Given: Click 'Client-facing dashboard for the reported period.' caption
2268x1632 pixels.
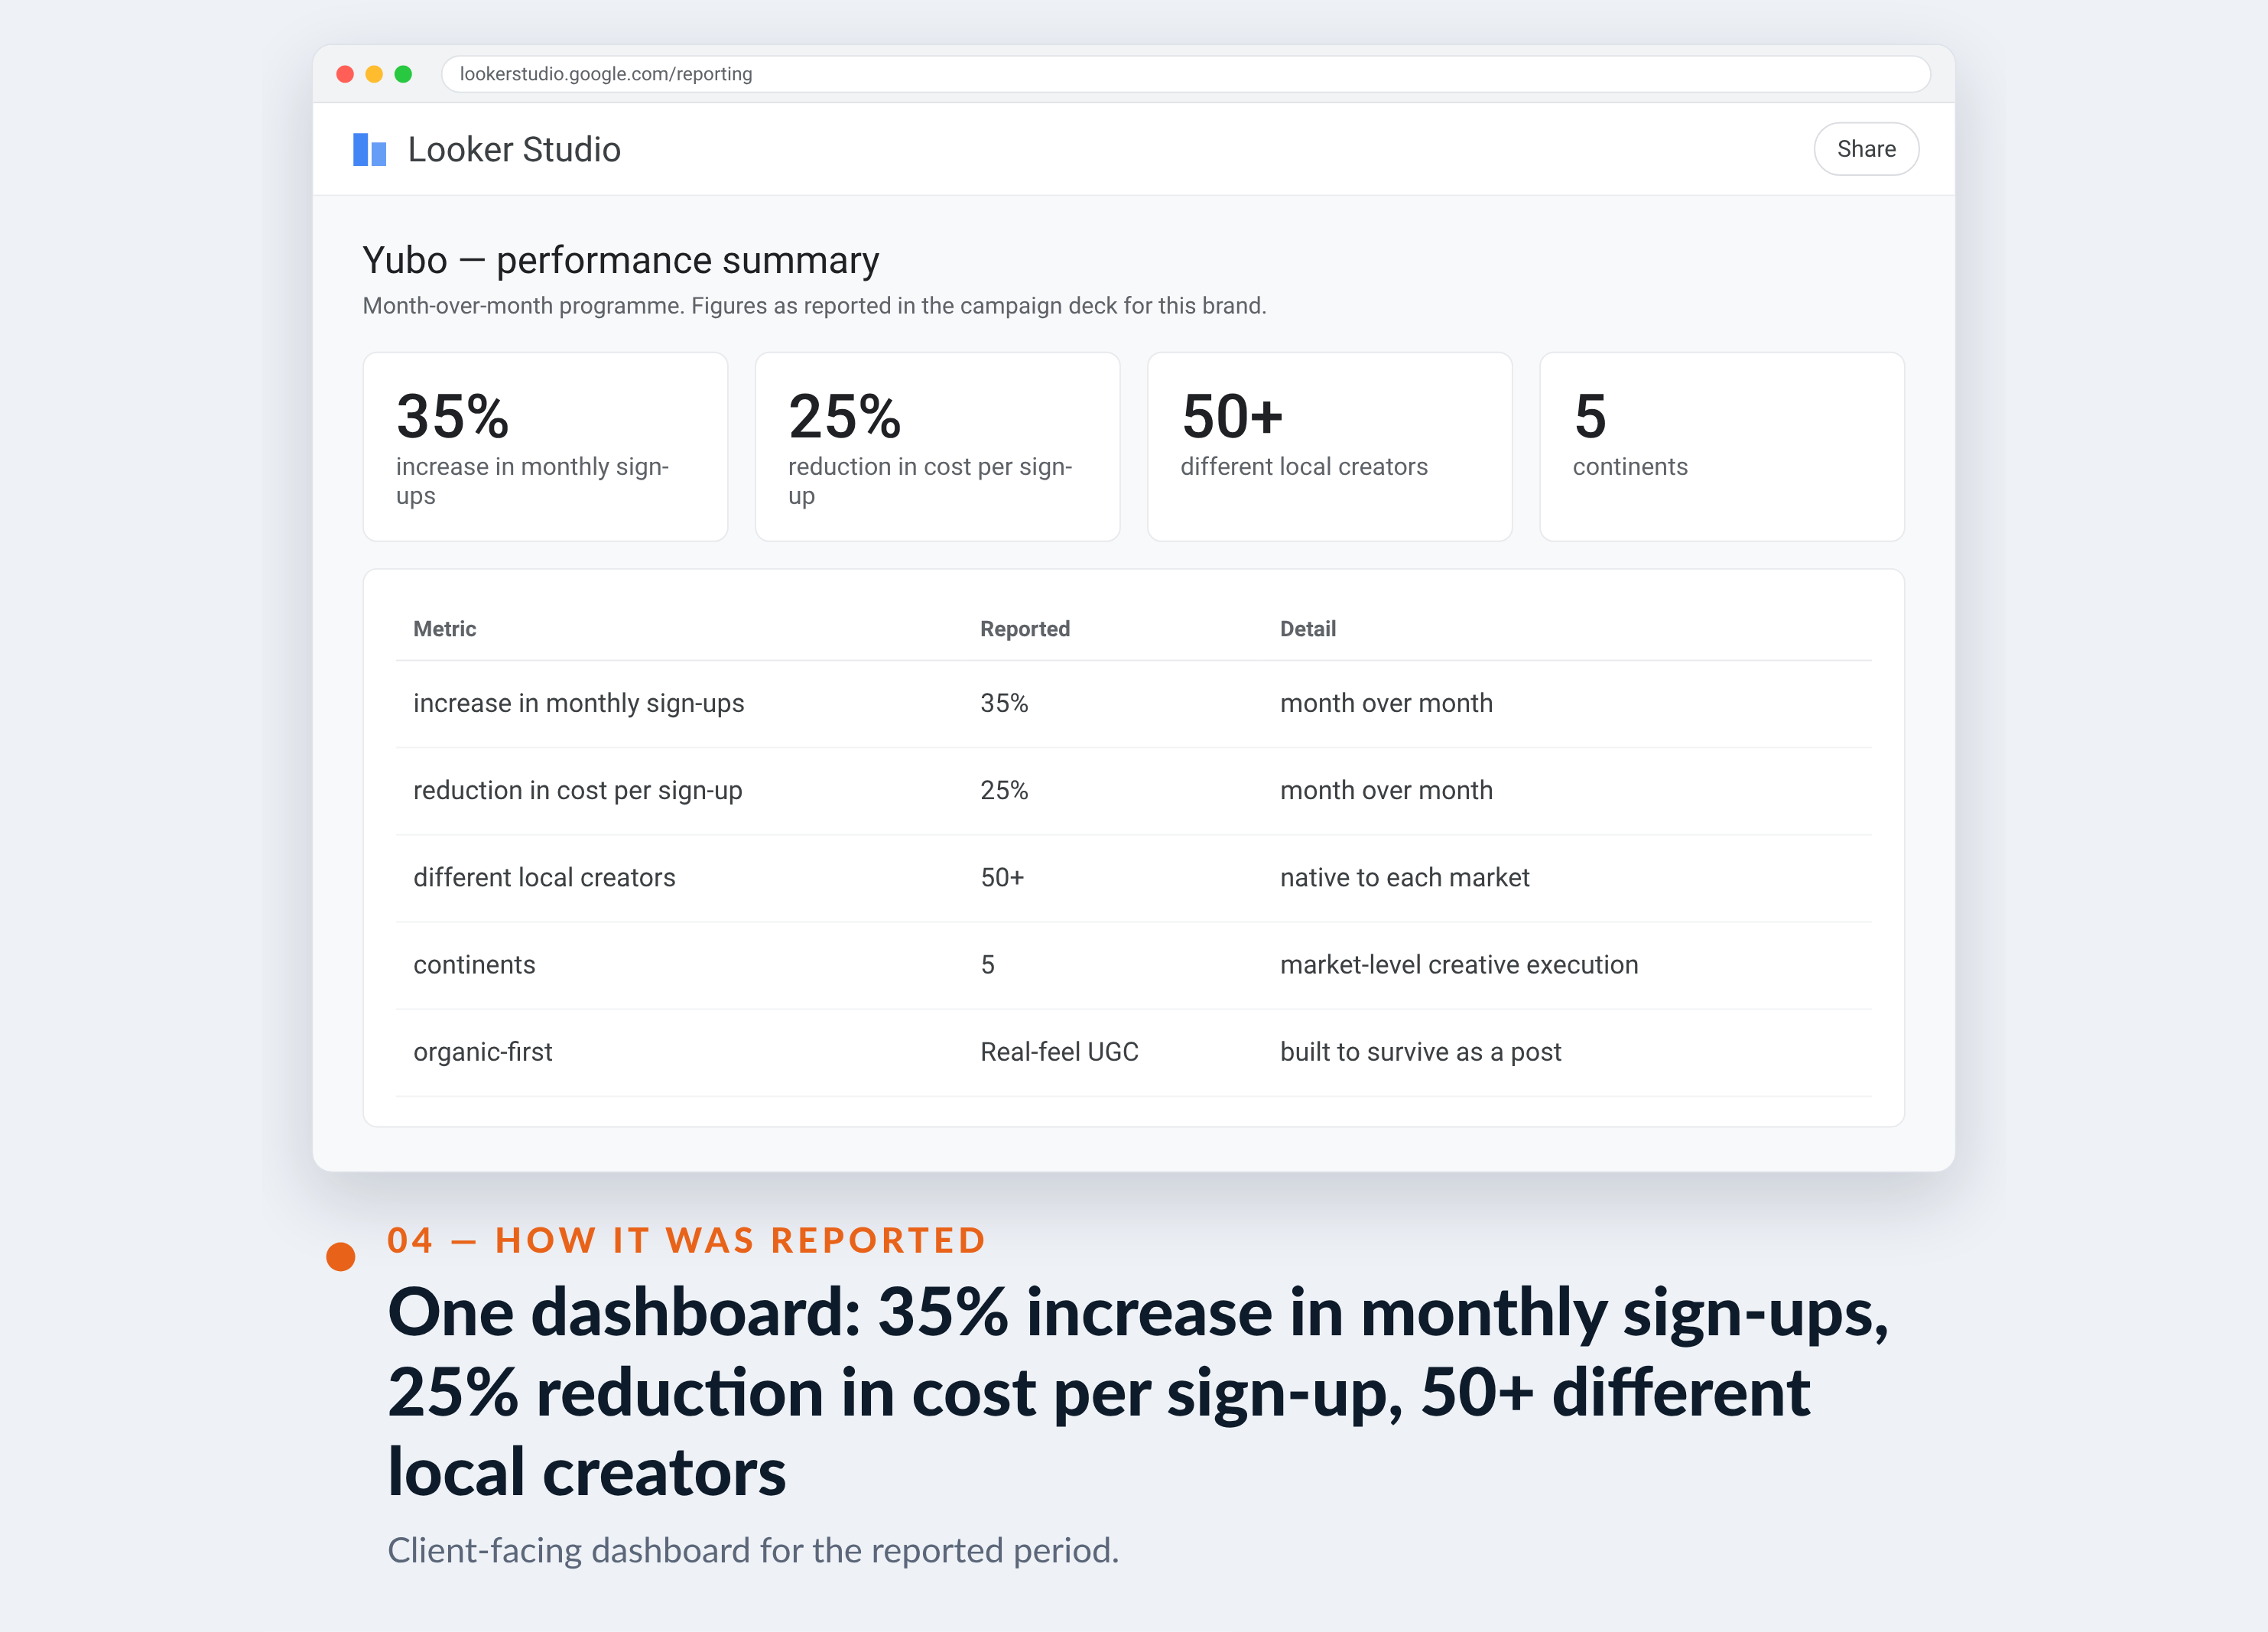Looking at the screenshot, I should click(x=753, y=1550).
